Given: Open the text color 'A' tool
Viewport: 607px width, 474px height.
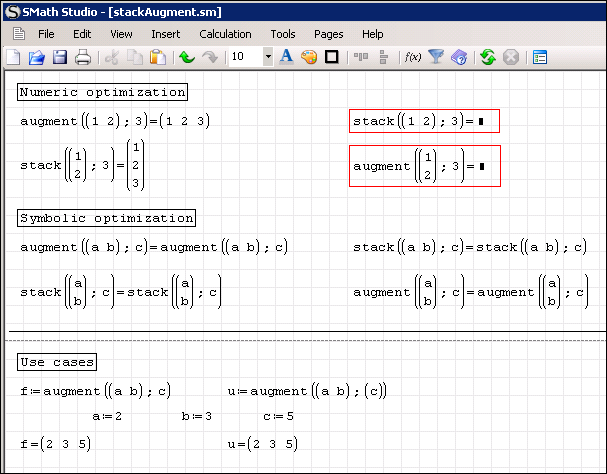Looking at the screenshot, I should 286,57.
